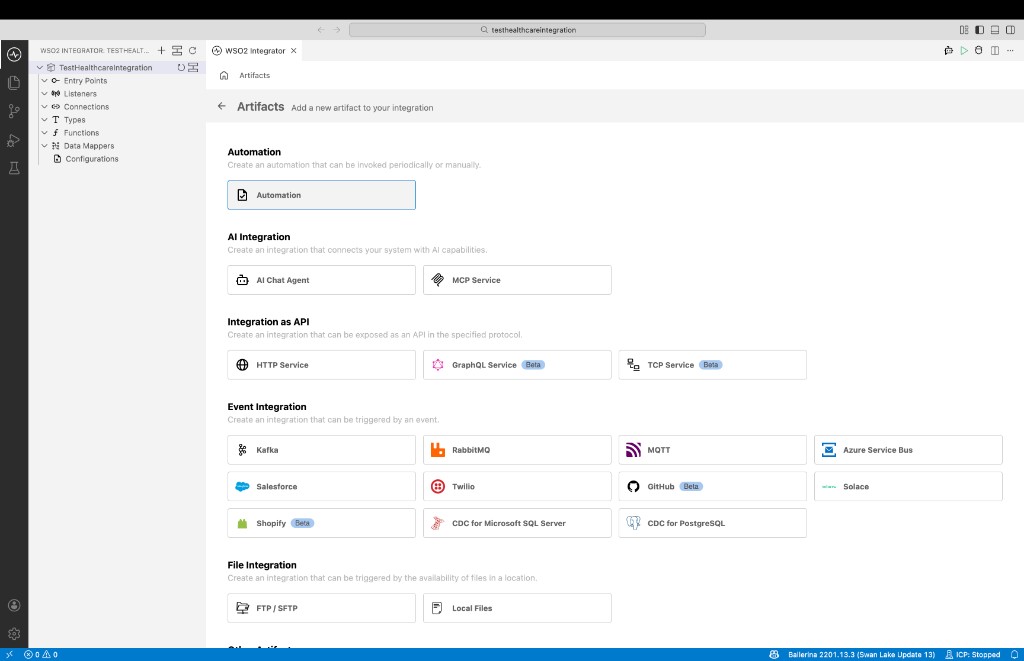Choose the Kafka event integration

click(321, 449)
